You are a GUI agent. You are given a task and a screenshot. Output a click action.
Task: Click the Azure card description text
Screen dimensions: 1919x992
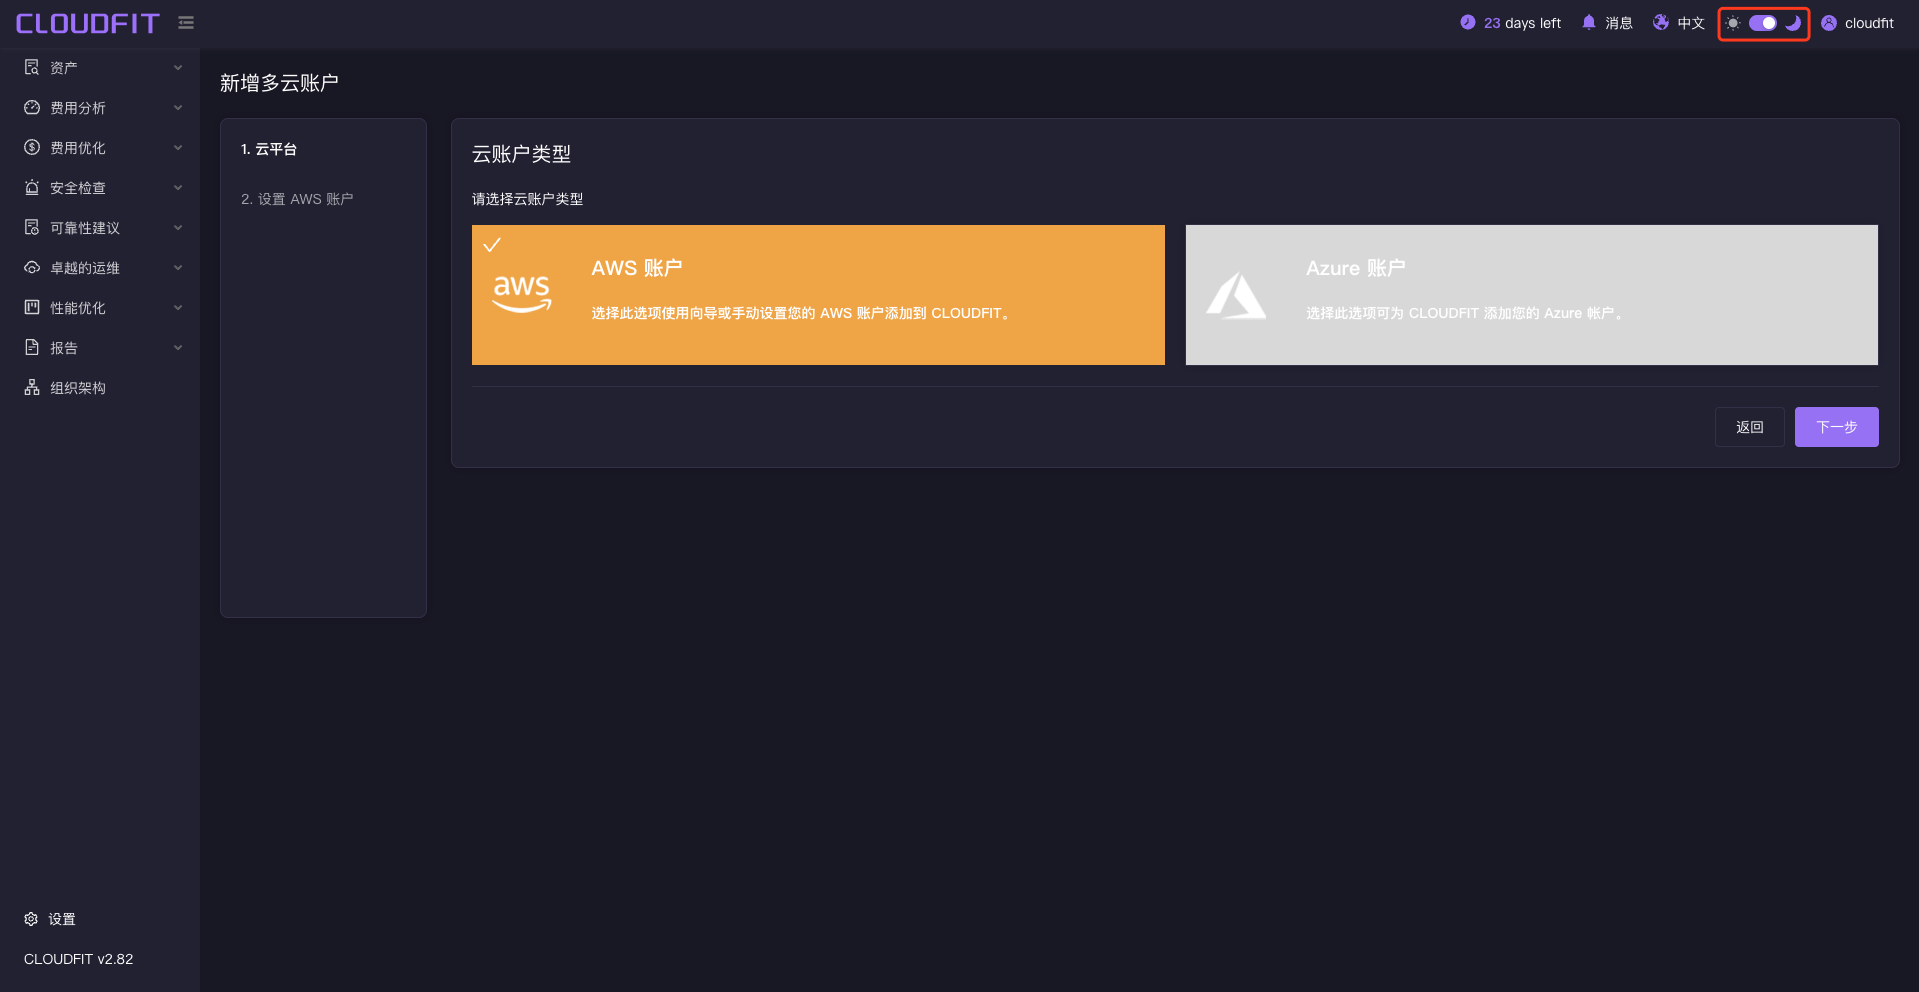tap(1464, 313)
